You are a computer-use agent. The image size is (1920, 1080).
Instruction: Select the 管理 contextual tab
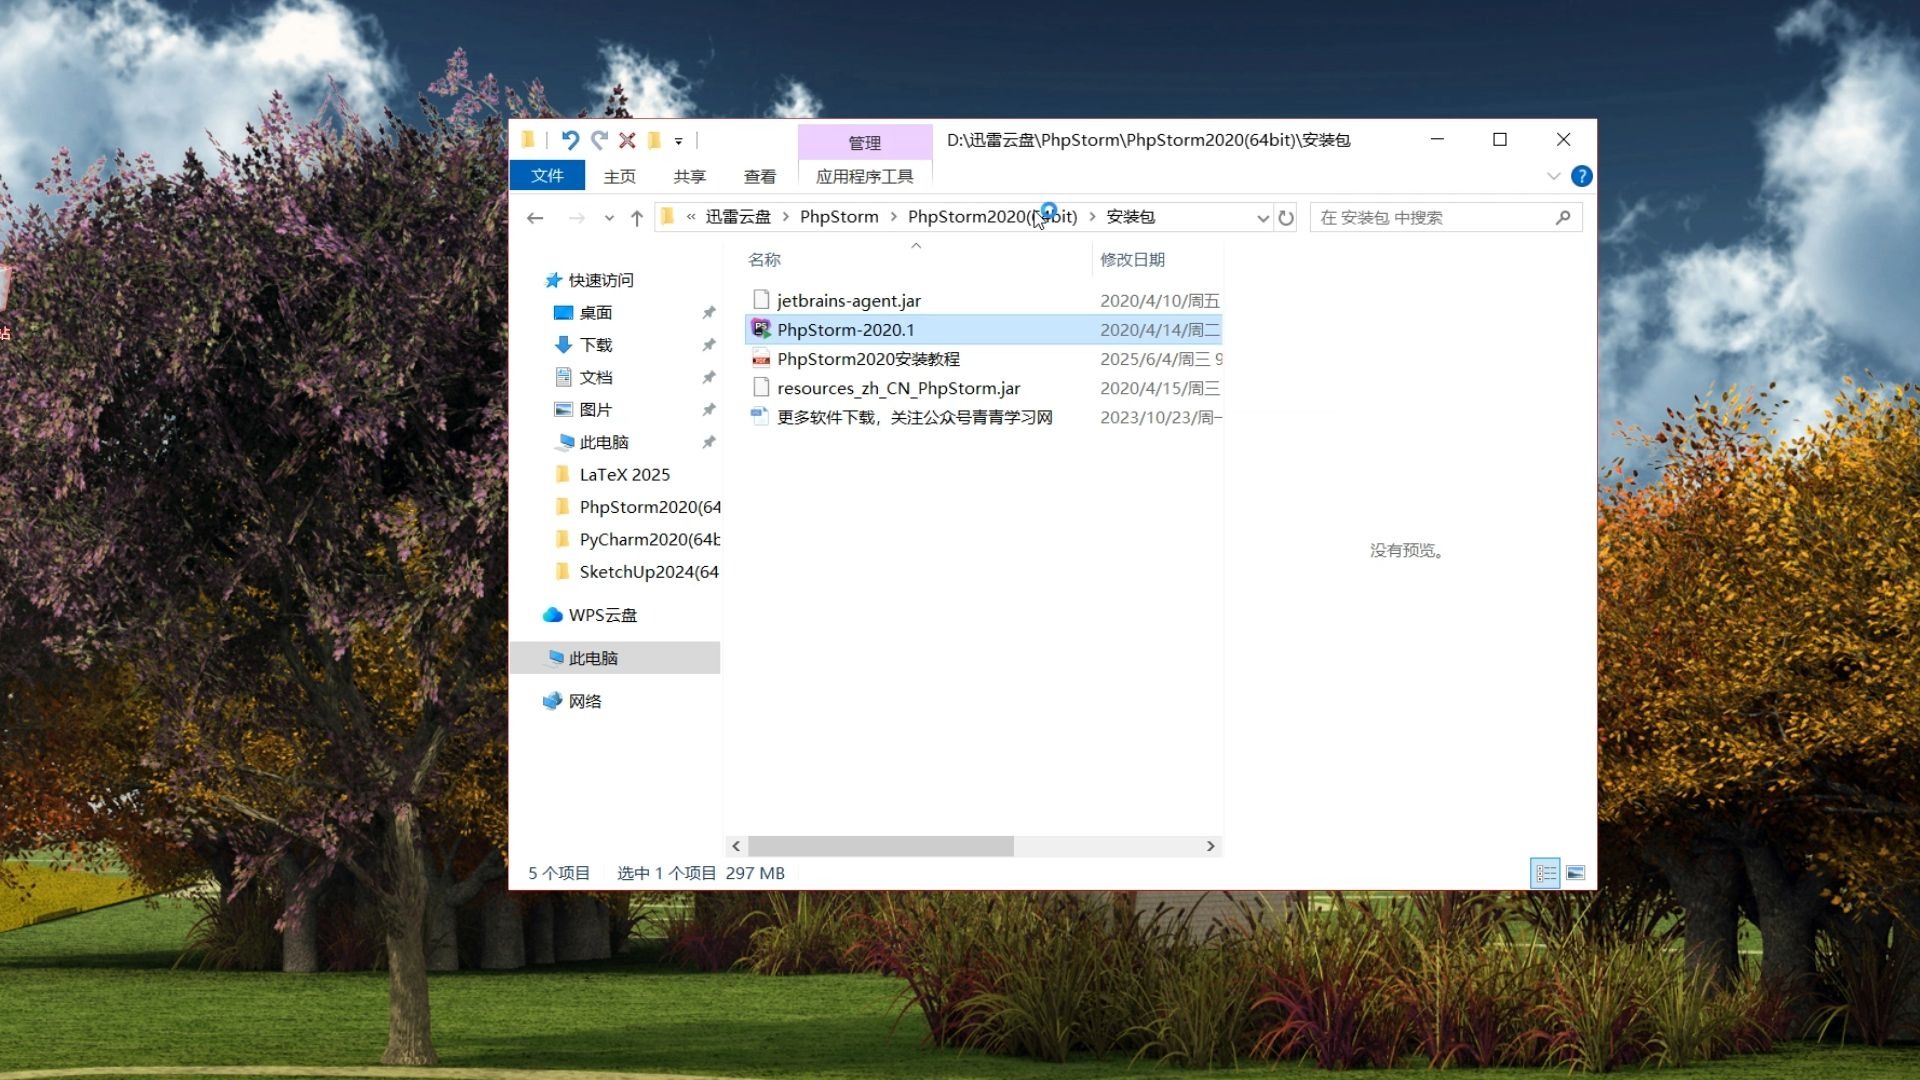tap(865, 143)
